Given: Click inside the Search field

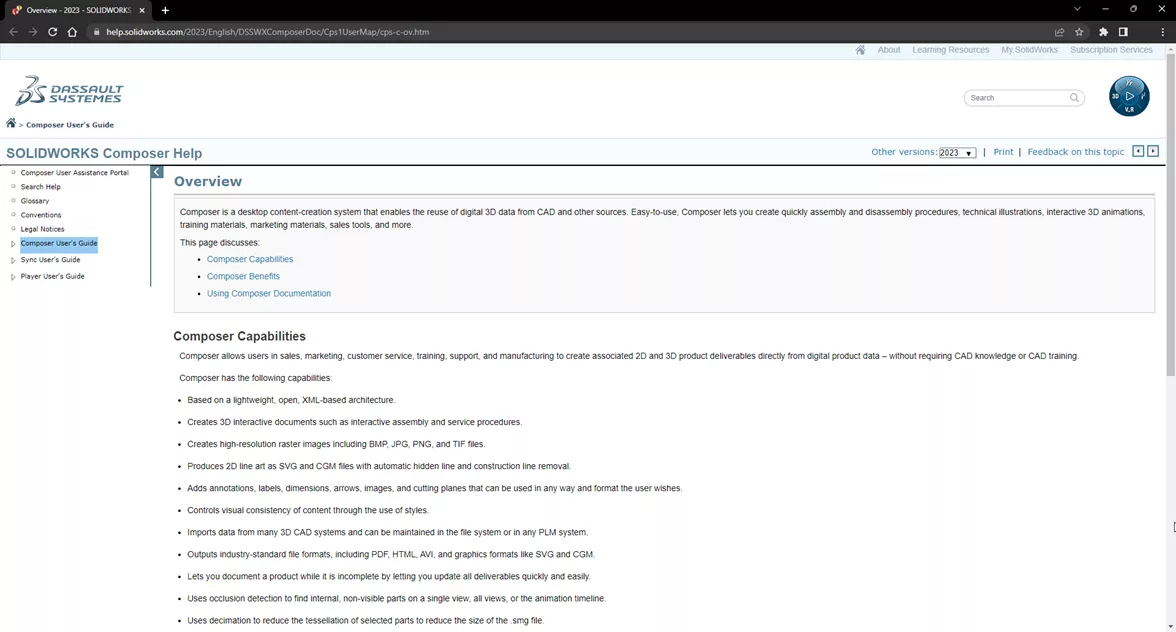Looking at the screenshot, I should [x=1015, y=97].
